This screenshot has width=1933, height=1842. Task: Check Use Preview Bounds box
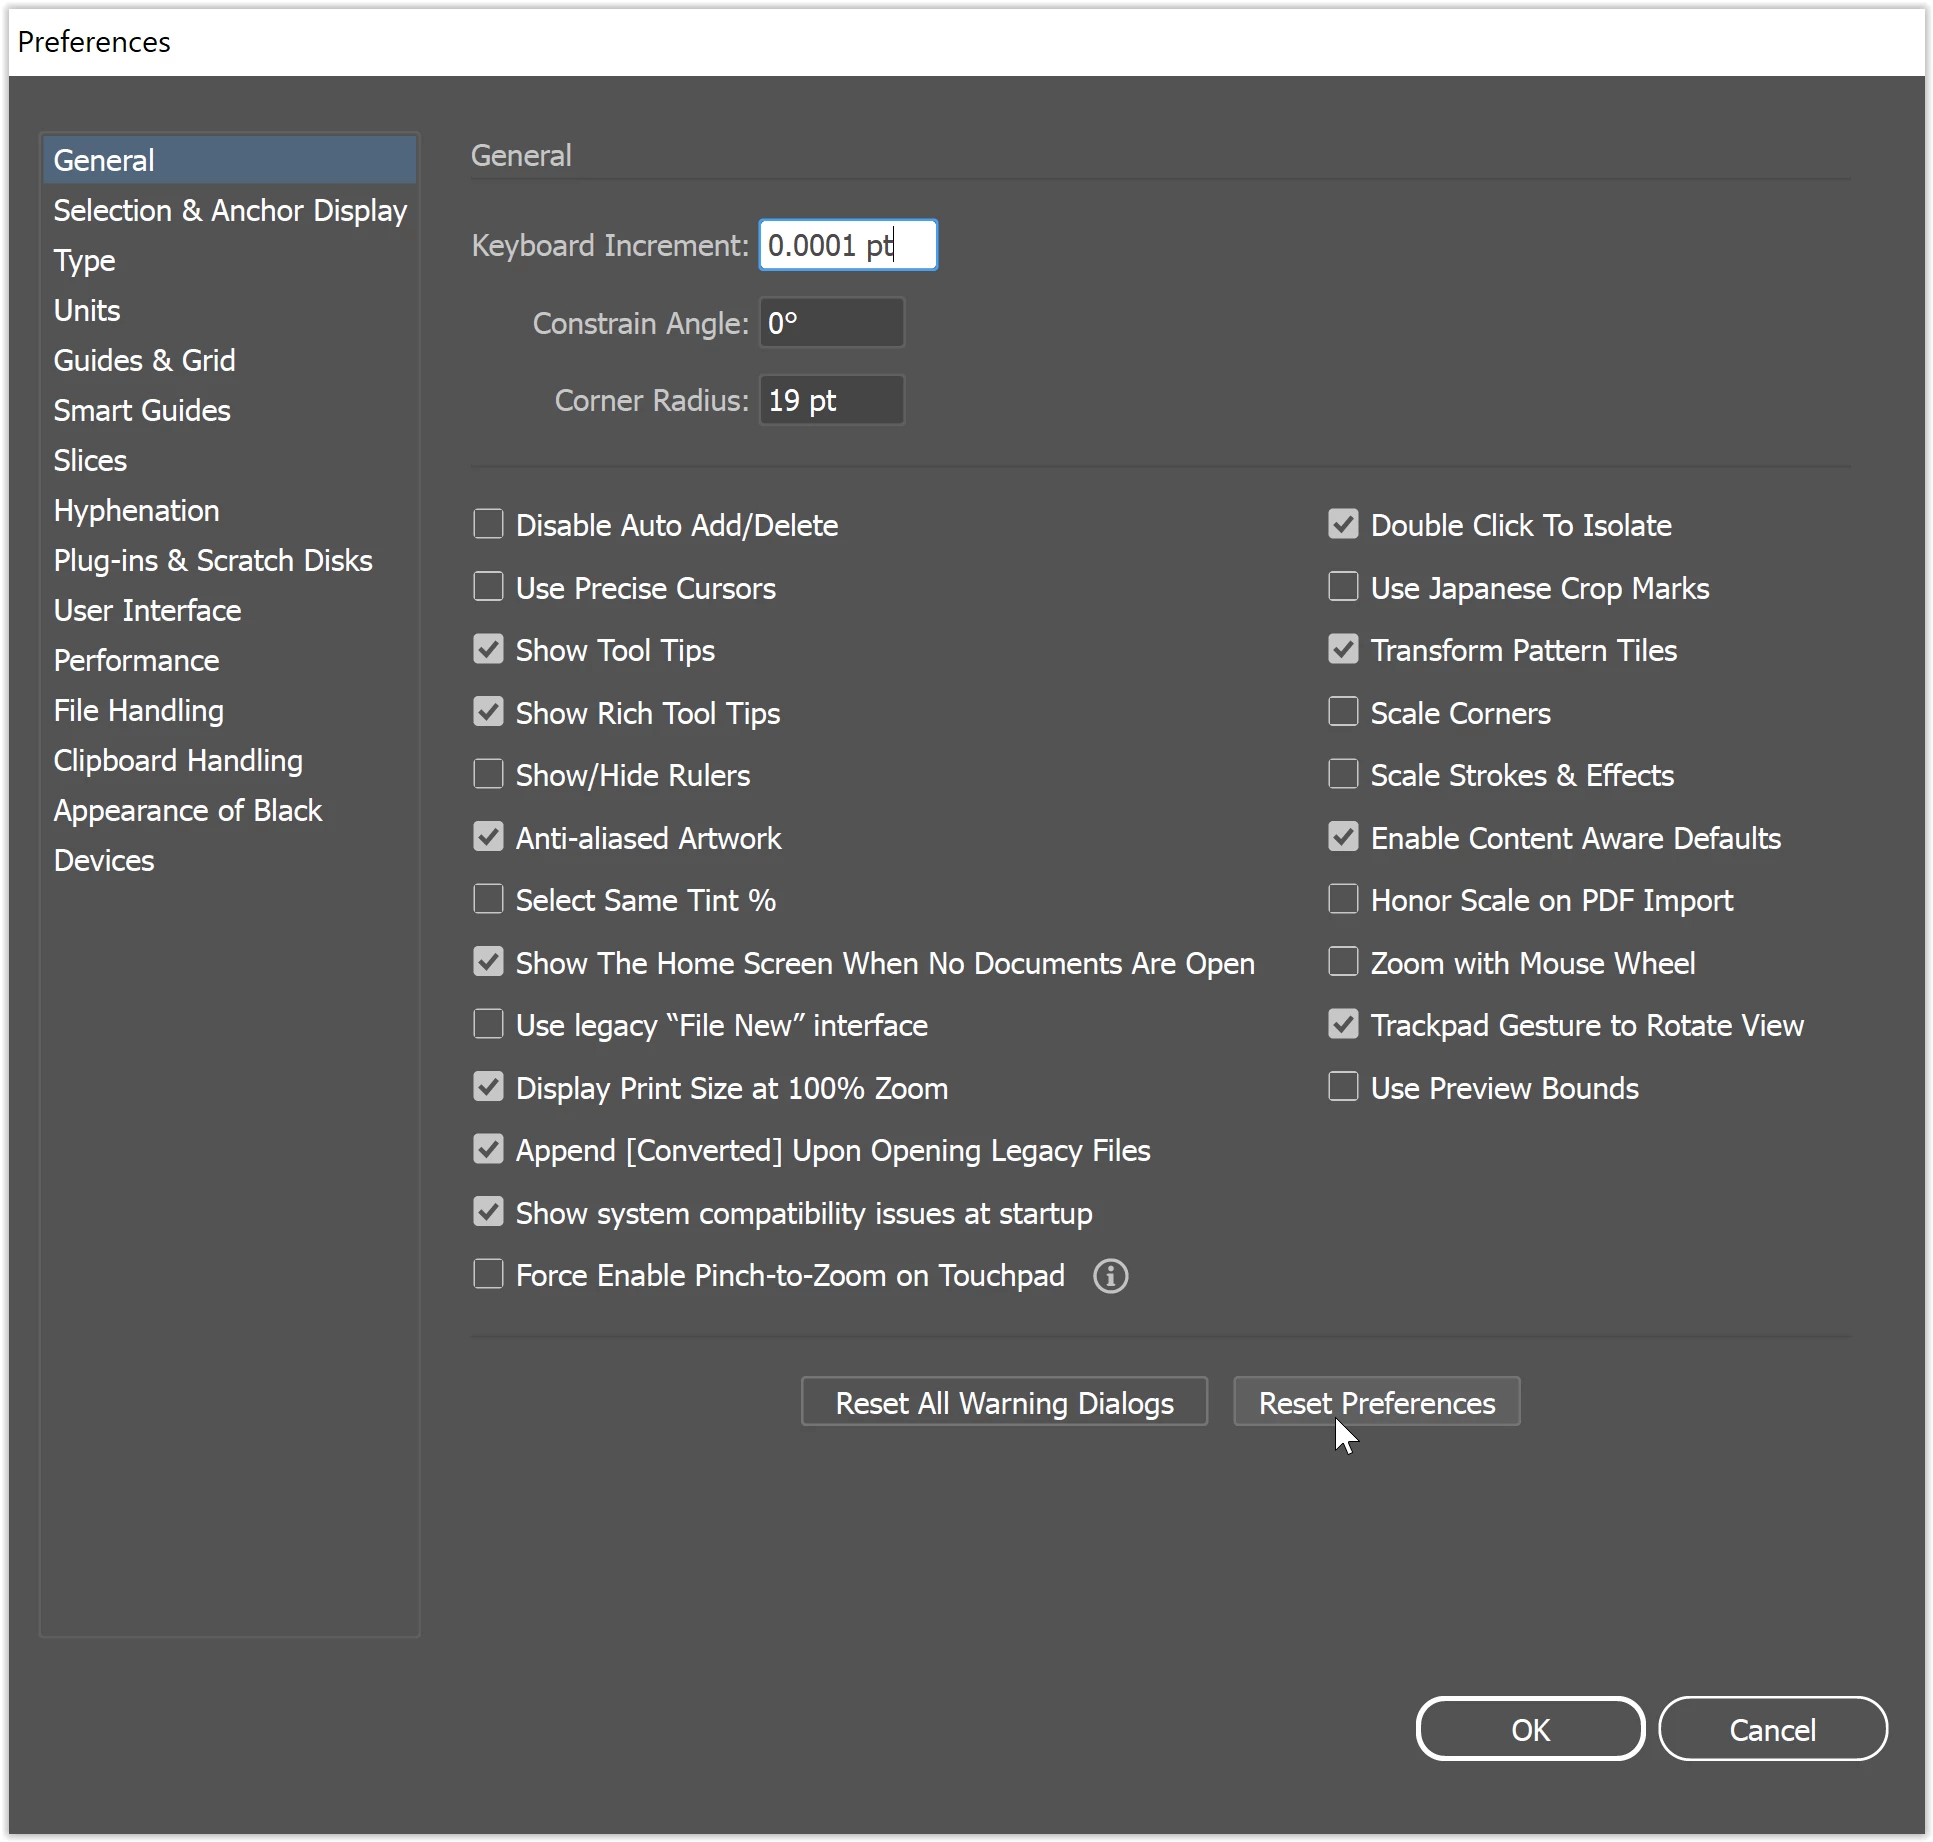(1343, 1087)
